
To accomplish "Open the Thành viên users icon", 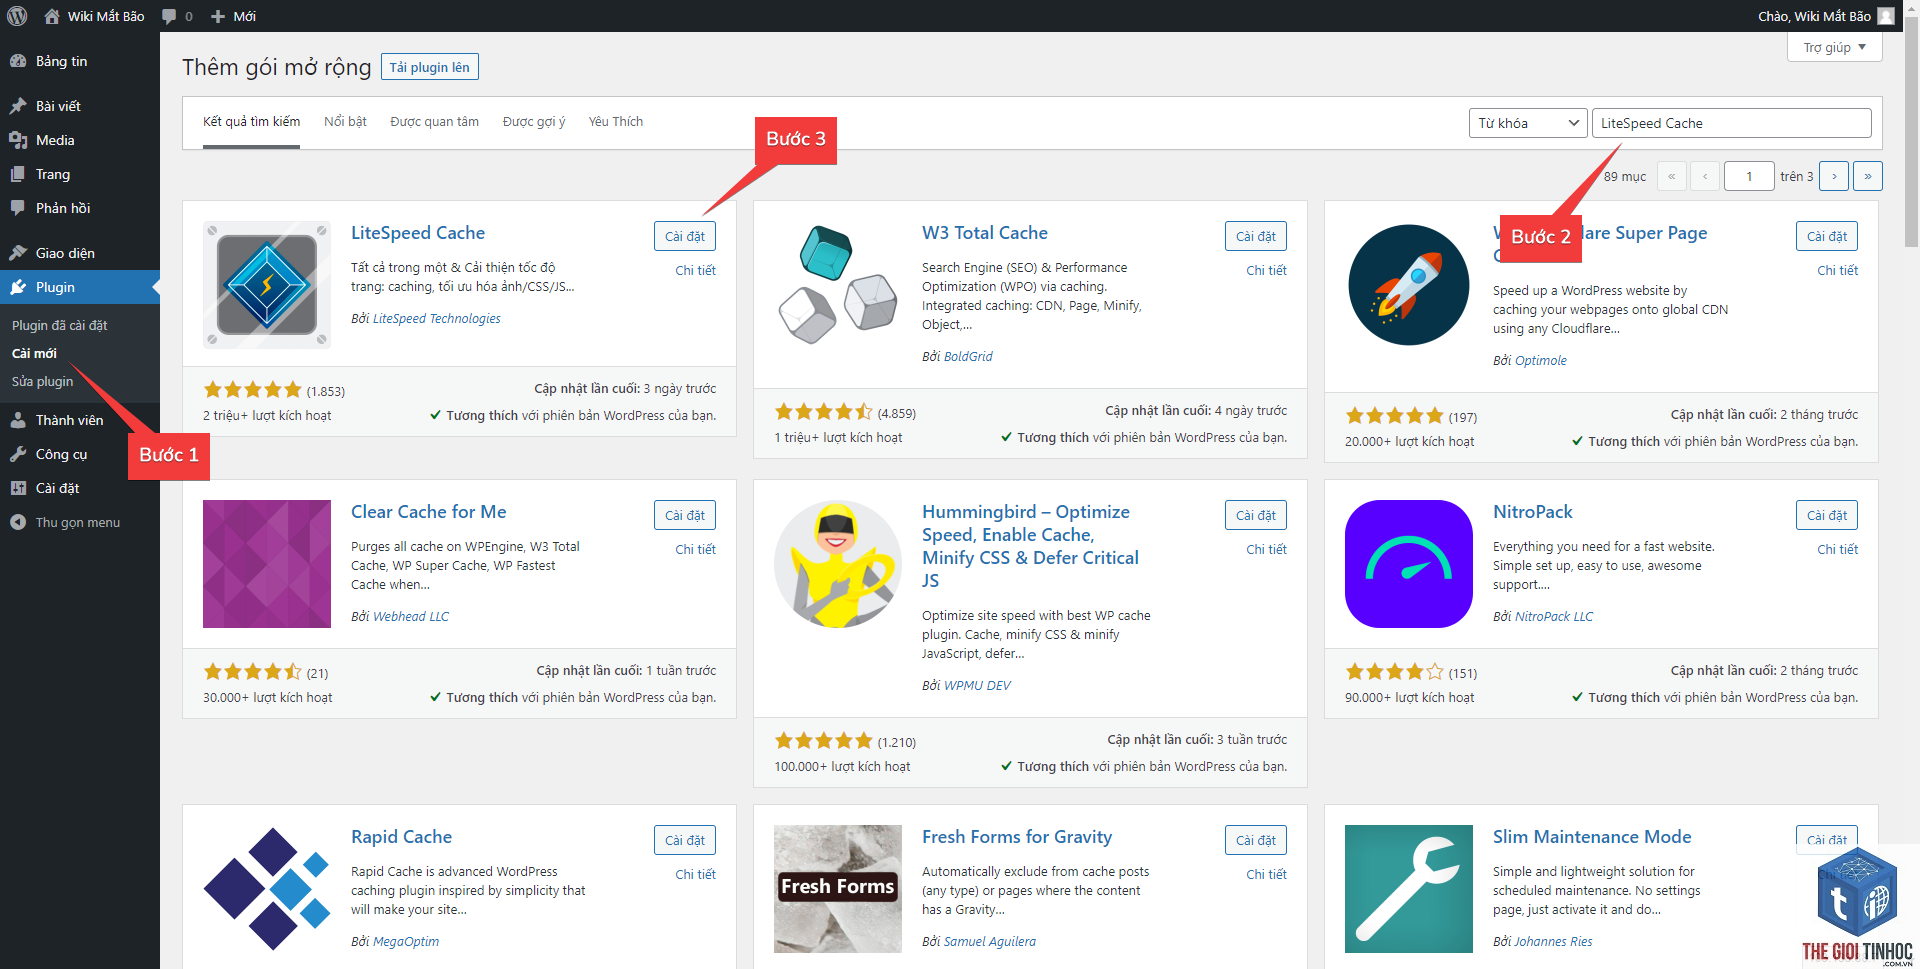I will (x=18, y=420).
